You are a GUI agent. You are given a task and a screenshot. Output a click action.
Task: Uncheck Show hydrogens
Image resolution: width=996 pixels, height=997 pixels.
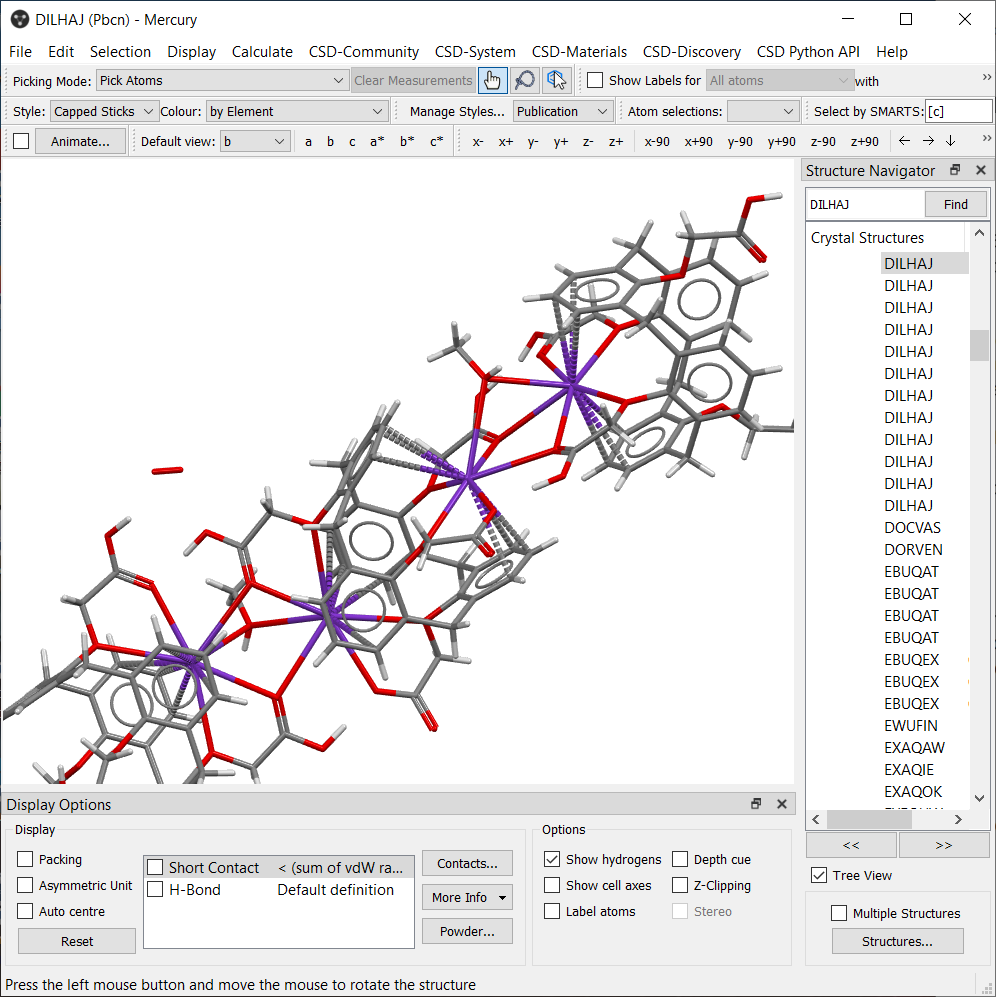[552, 860]
